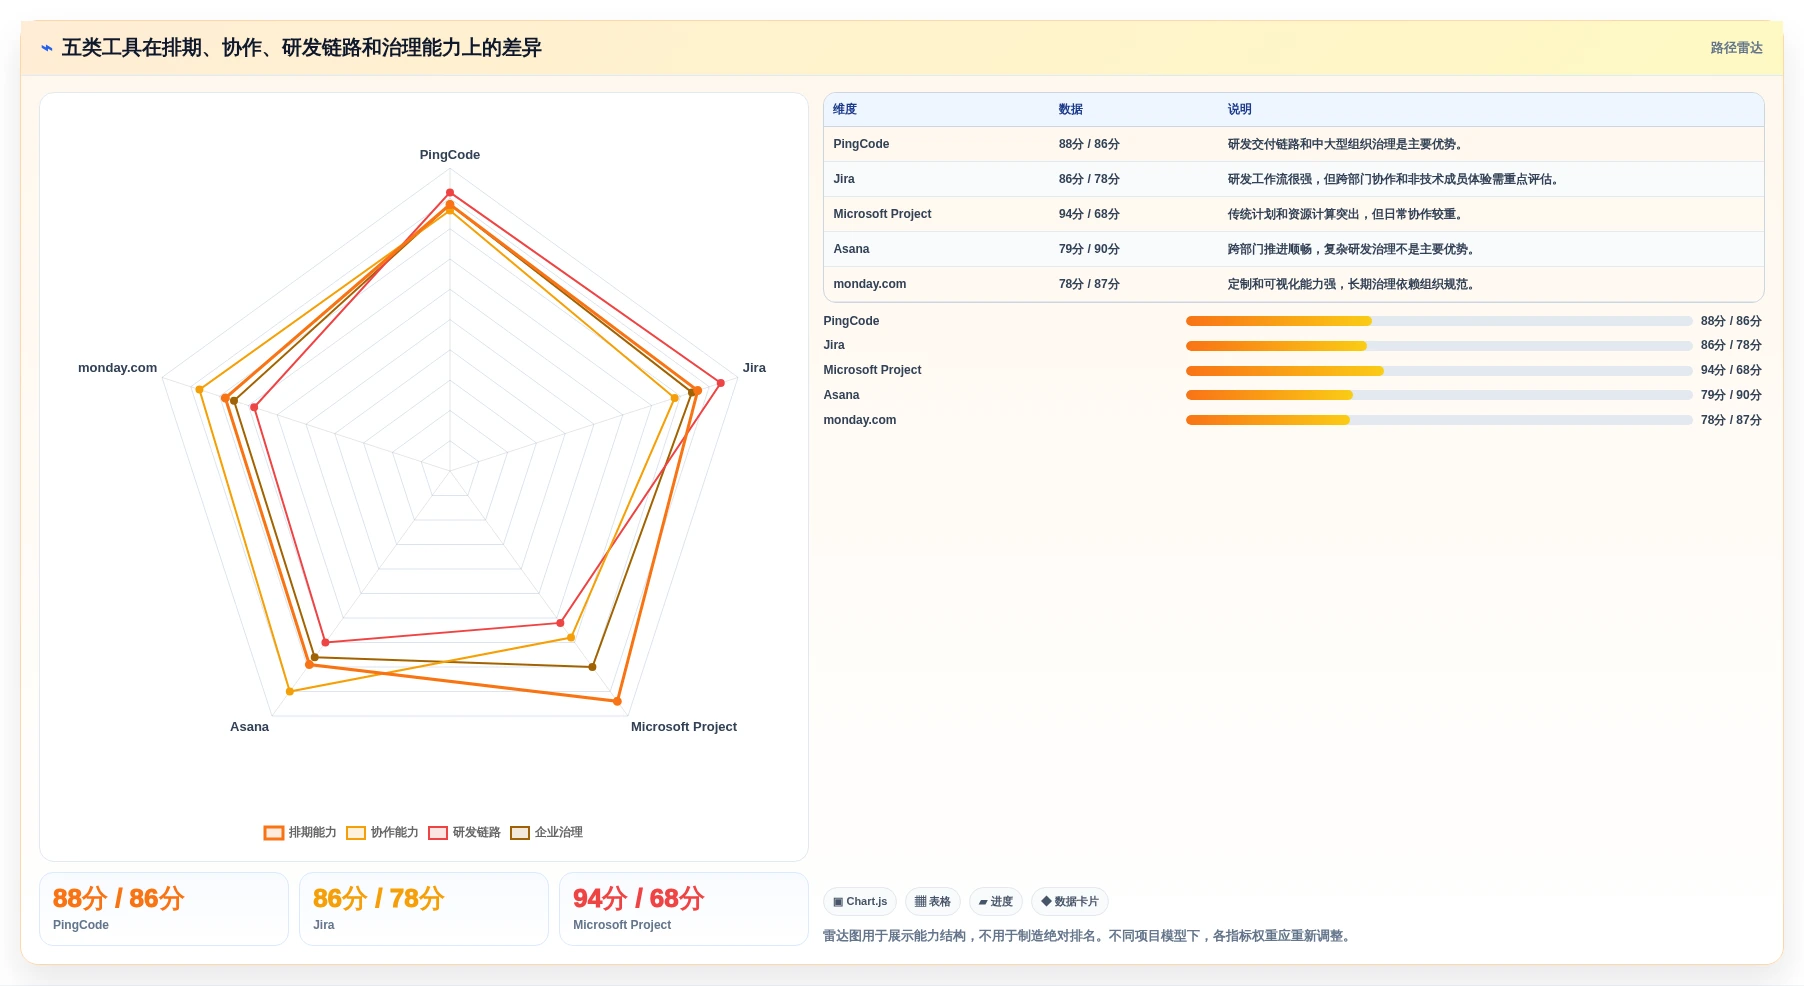Select the Asana table row name

point(851,249)
